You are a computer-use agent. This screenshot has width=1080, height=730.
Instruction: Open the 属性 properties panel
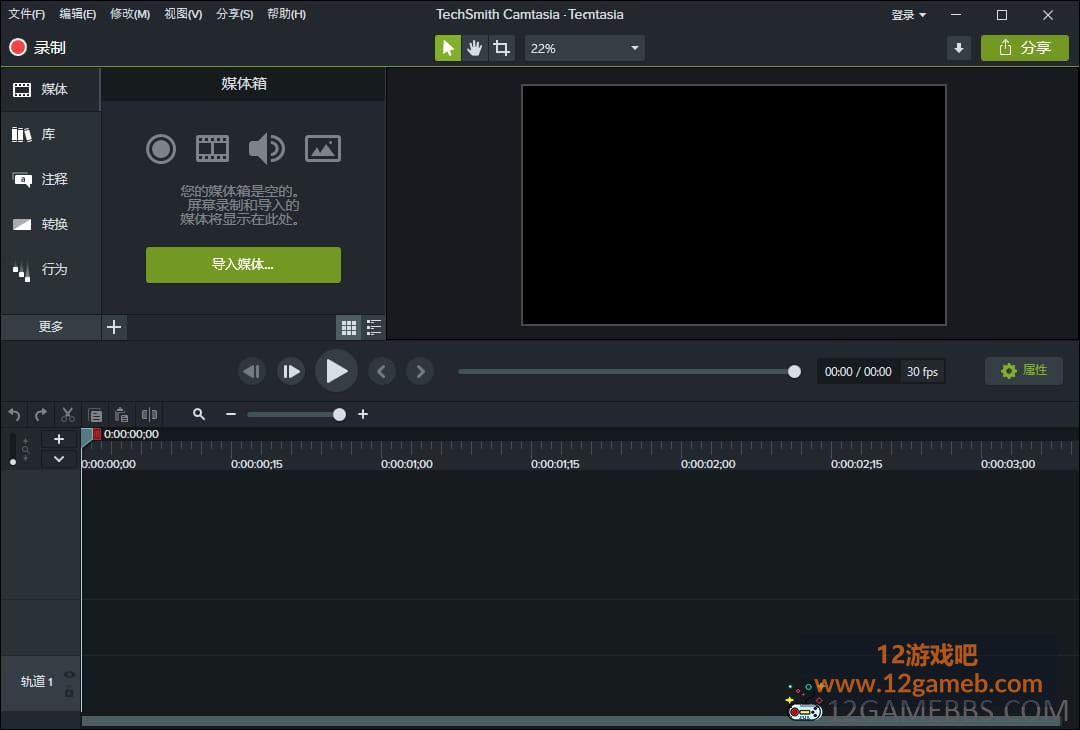1024,371
